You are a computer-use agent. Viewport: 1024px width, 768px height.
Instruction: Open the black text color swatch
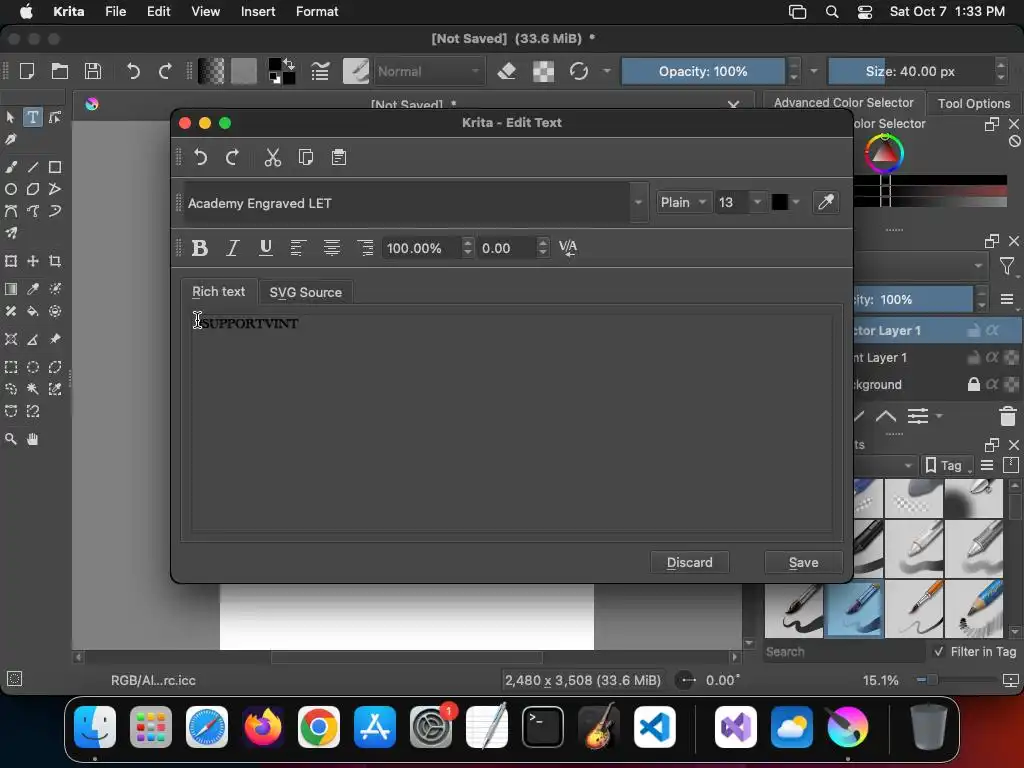[786, 202]
